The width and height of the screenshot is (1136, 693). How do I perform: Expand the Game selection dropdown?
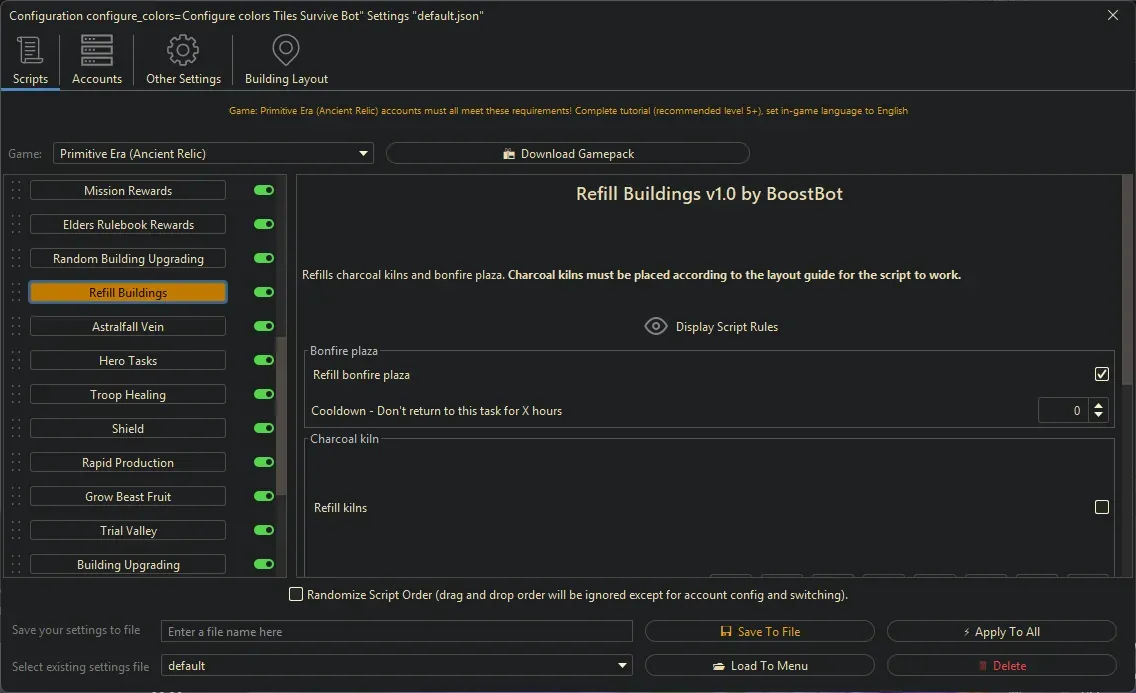363,154
